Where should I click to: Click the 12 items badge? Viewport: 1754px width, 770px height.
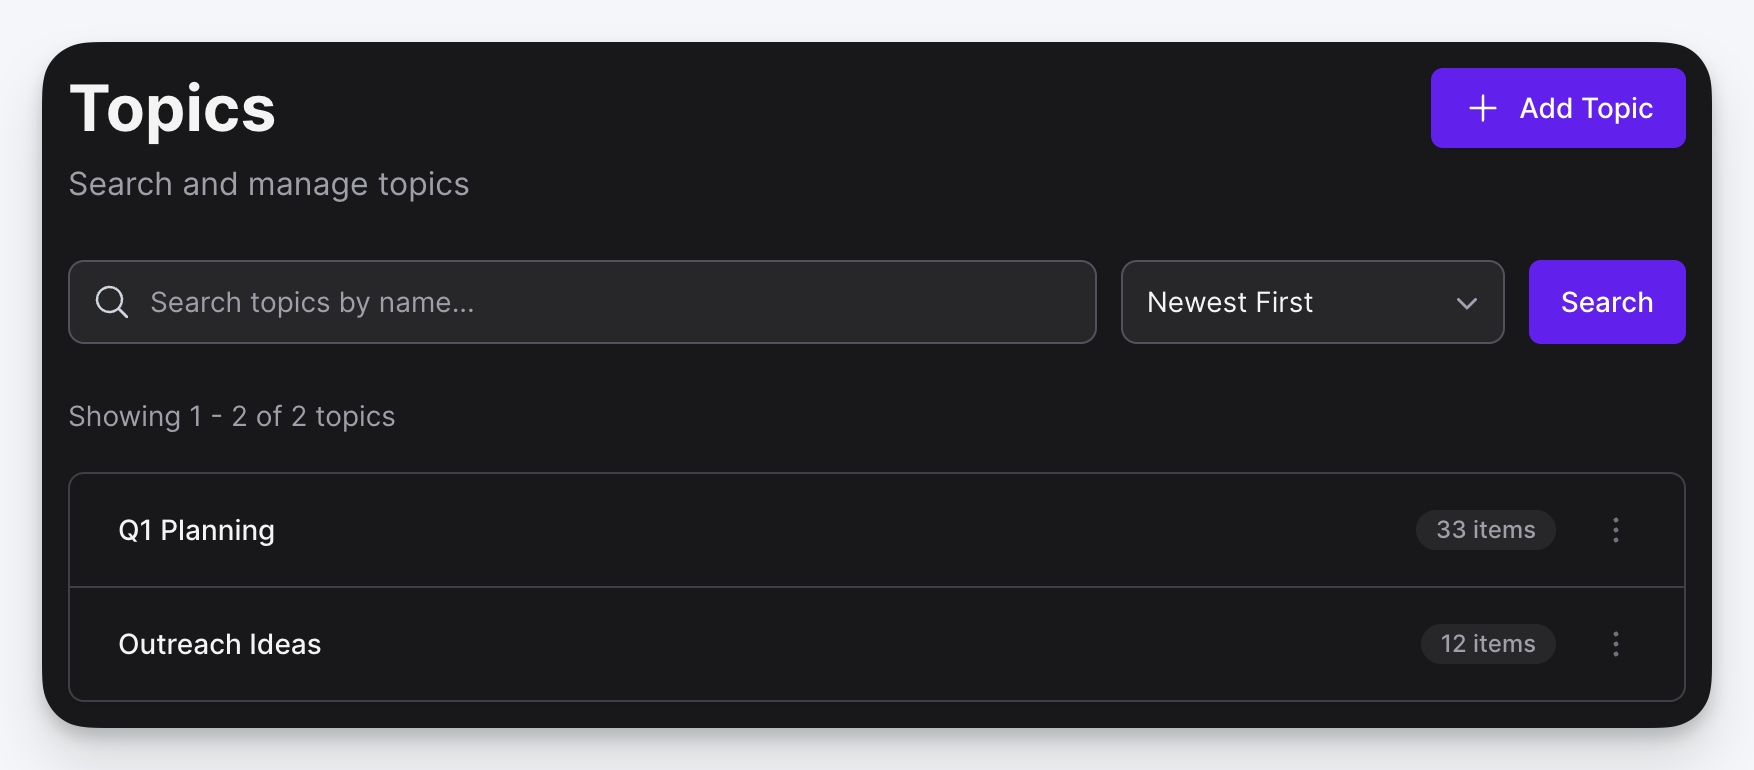[1487, 644]
